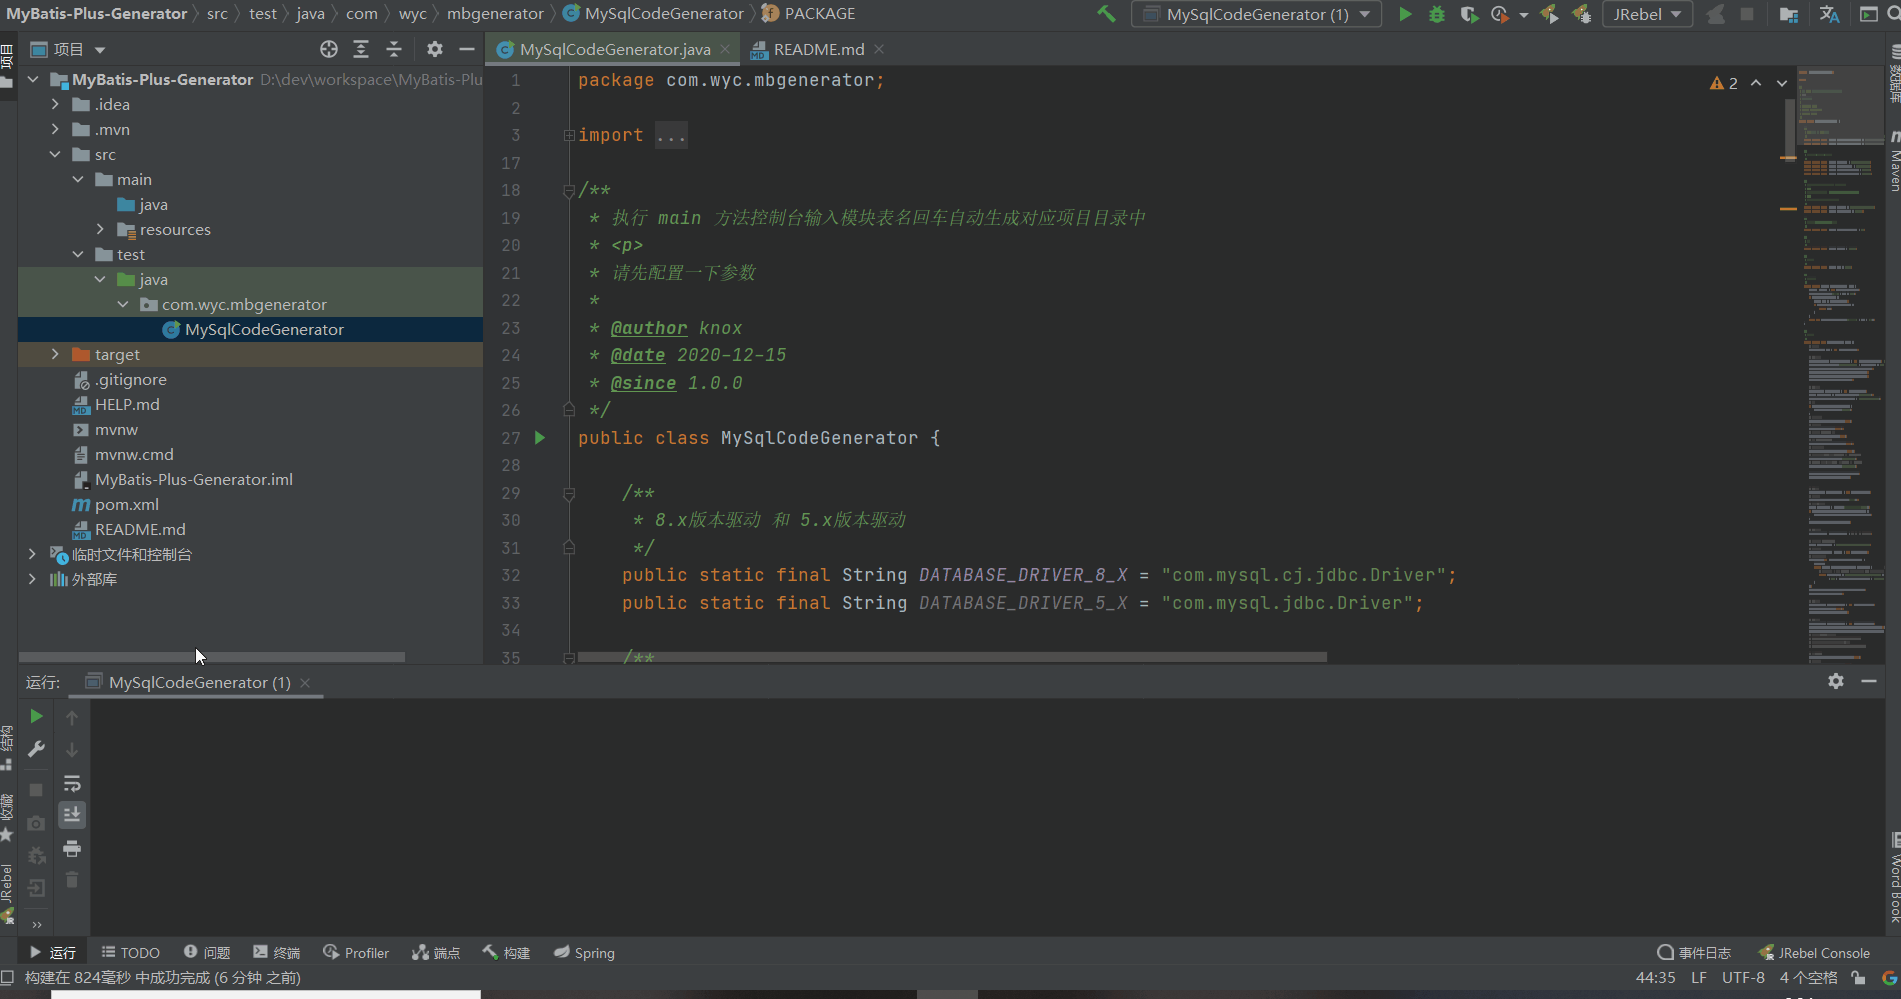Go to previous highlighted error arrow
1901x999 pixels.
1756,83
